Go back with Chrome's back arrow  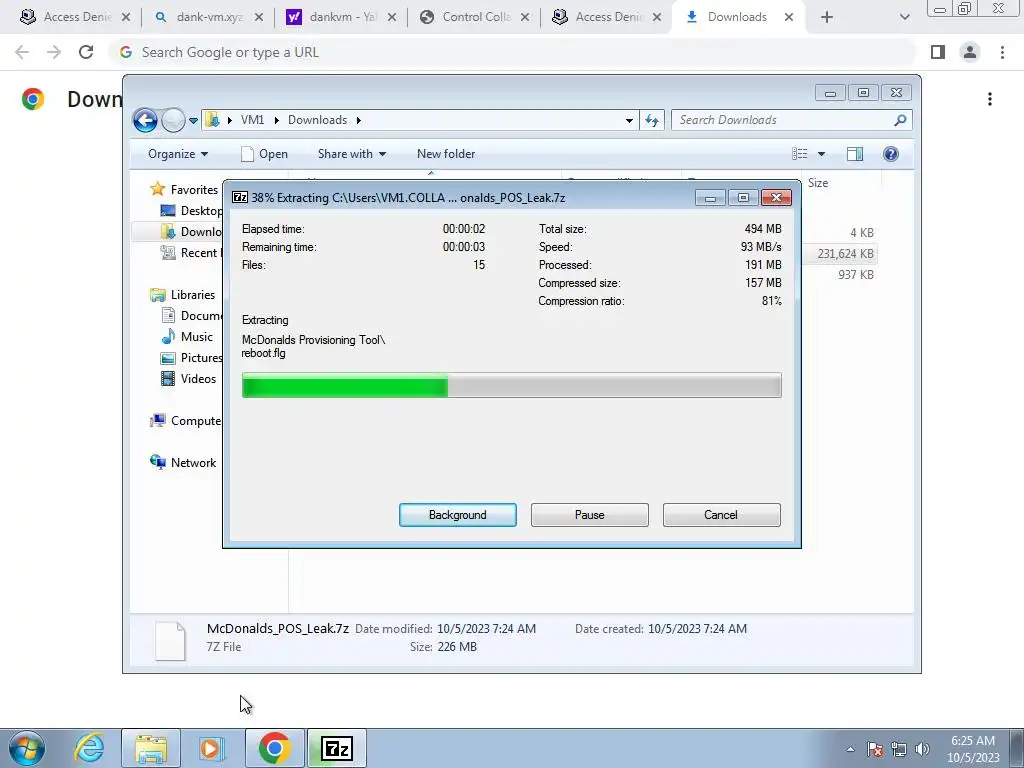pyautogui.click(x=22, y=52)
